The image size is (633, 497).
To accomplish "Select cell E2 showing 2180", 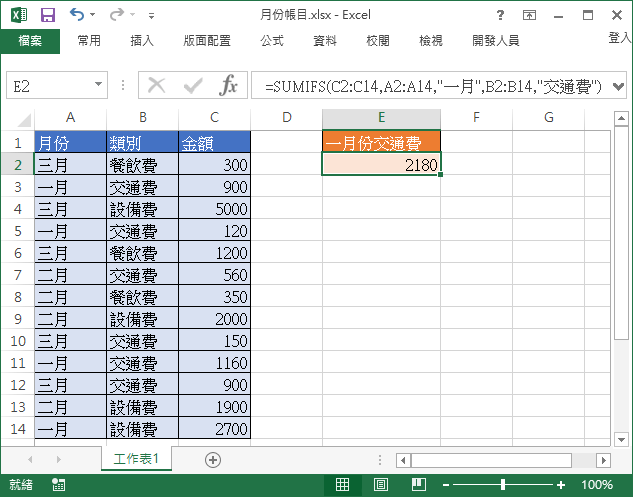I will [381, 164].
